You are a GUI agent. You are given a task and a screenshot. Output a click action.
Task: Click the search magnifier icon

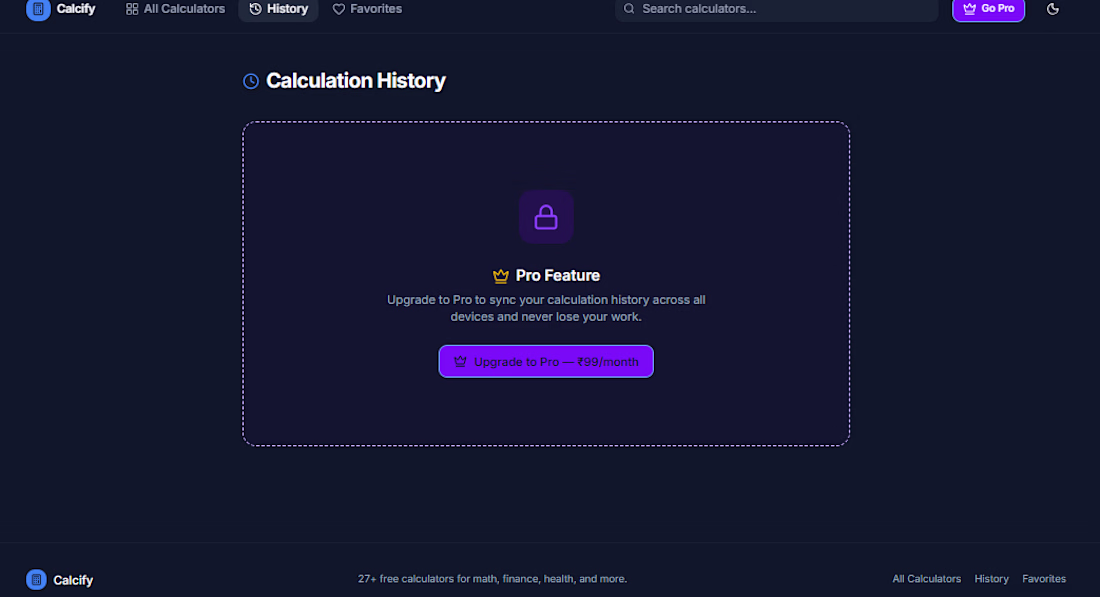629,9
